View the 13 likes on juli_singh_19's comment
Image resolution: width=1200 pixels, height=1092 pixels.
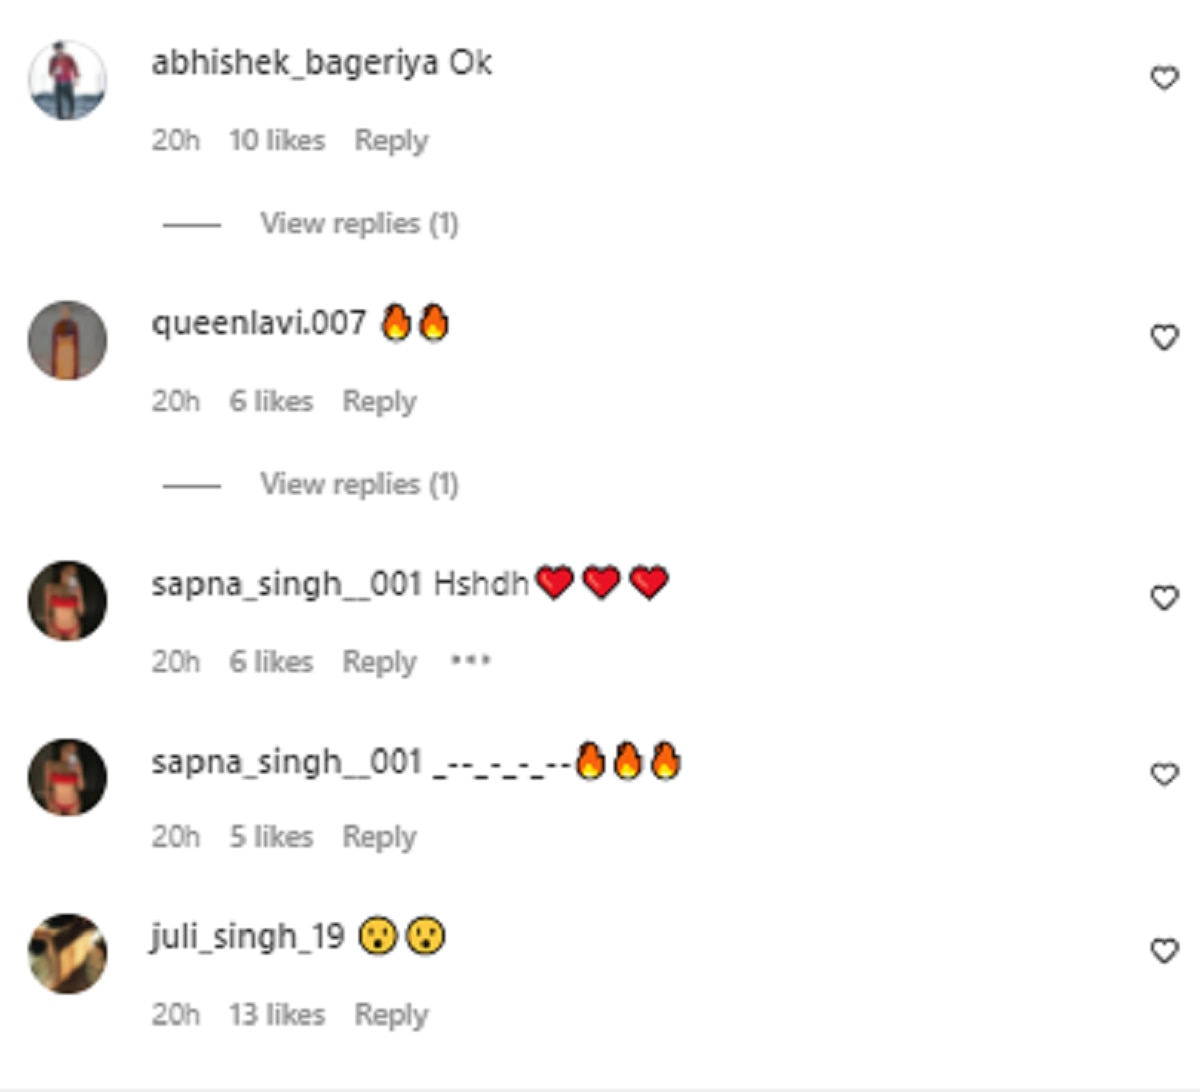point(277,1014)
